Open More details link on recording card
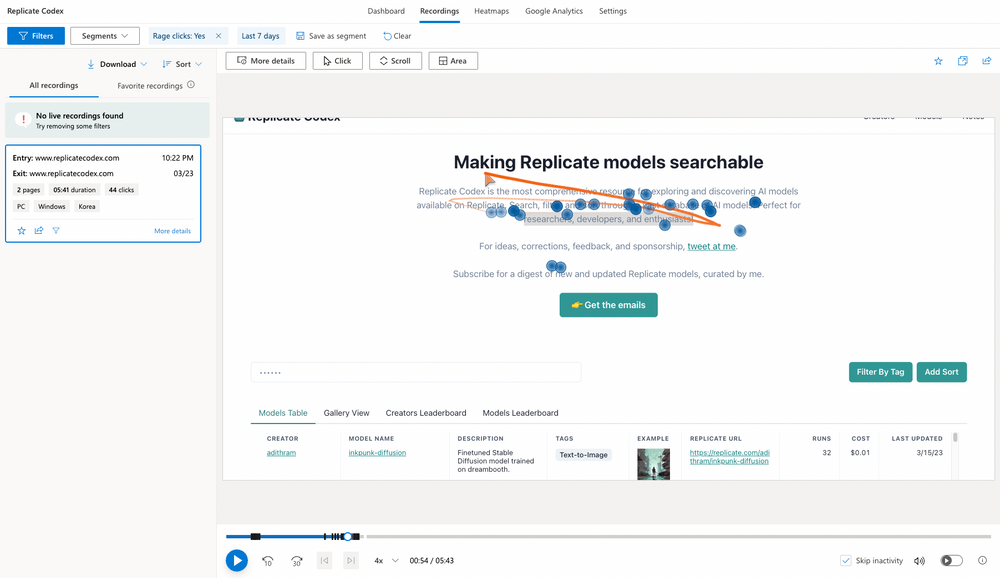Image resolution: width=1000 pixels, height=578 pixels. point(172,231)
